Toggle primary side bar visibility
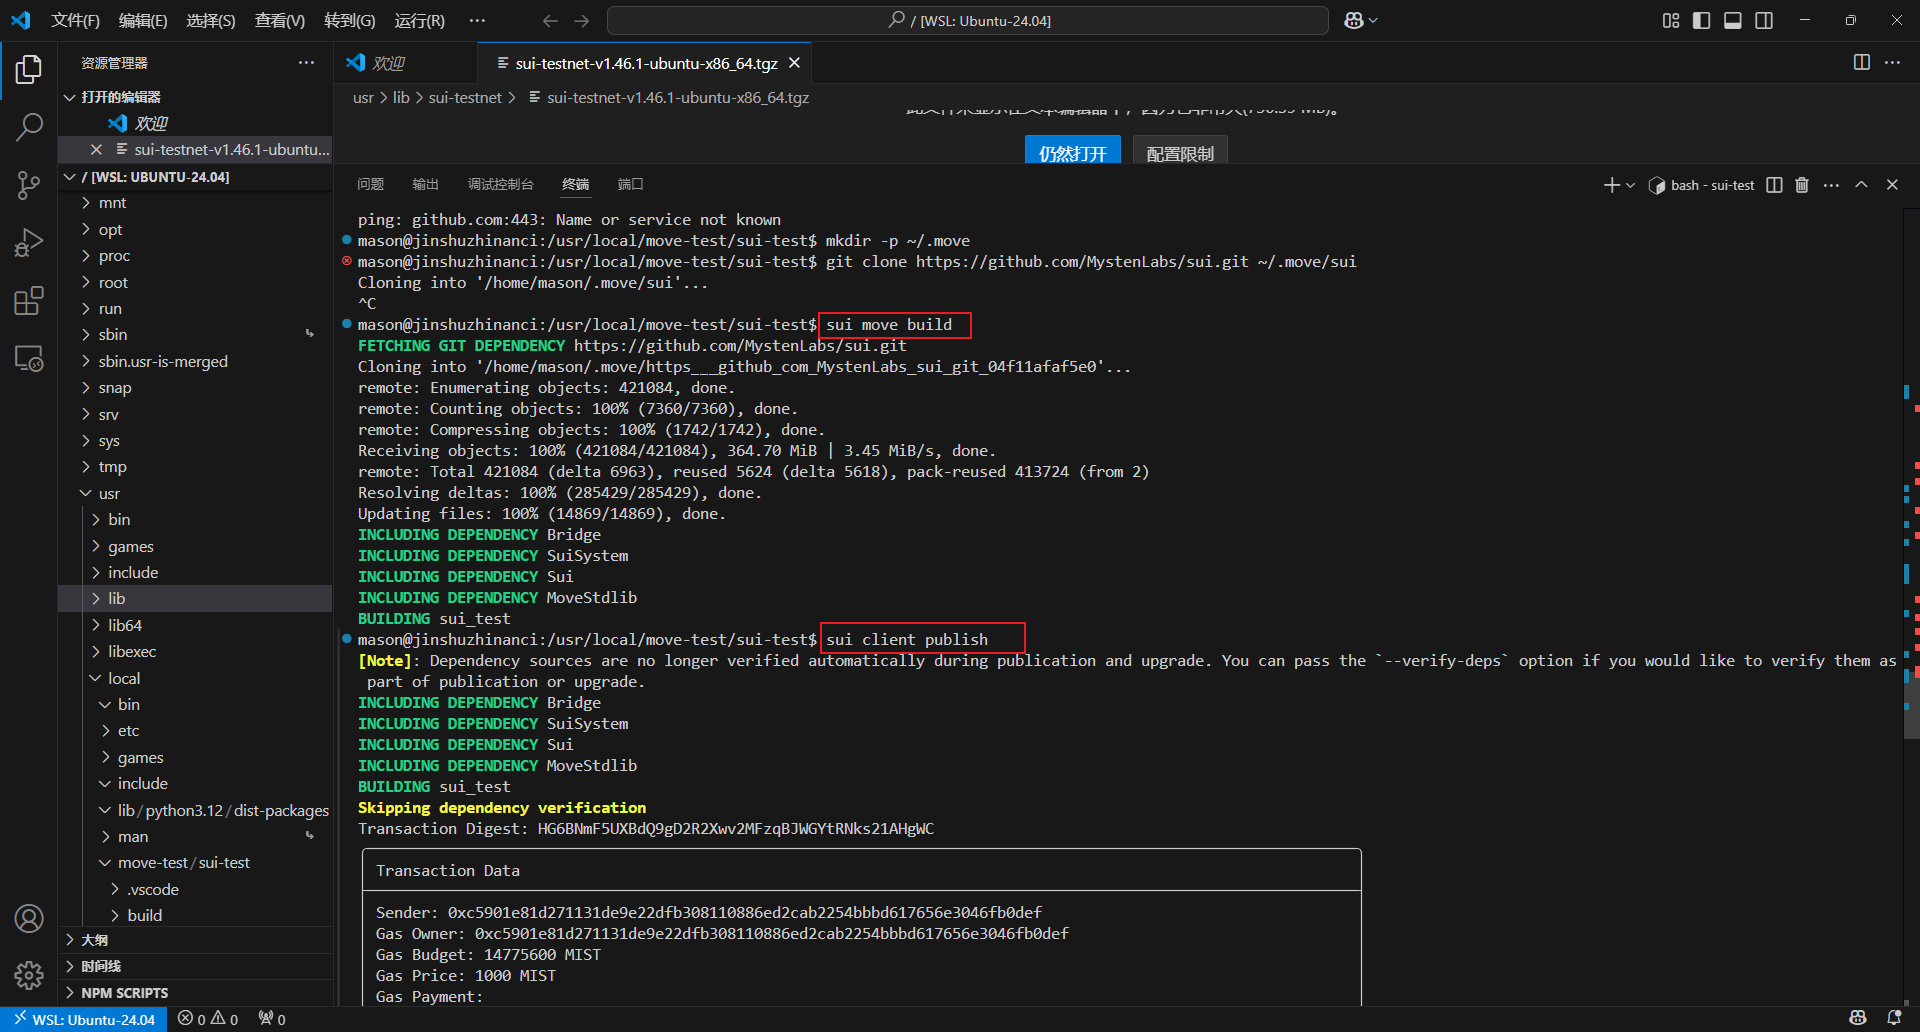 coord(1702,20)
